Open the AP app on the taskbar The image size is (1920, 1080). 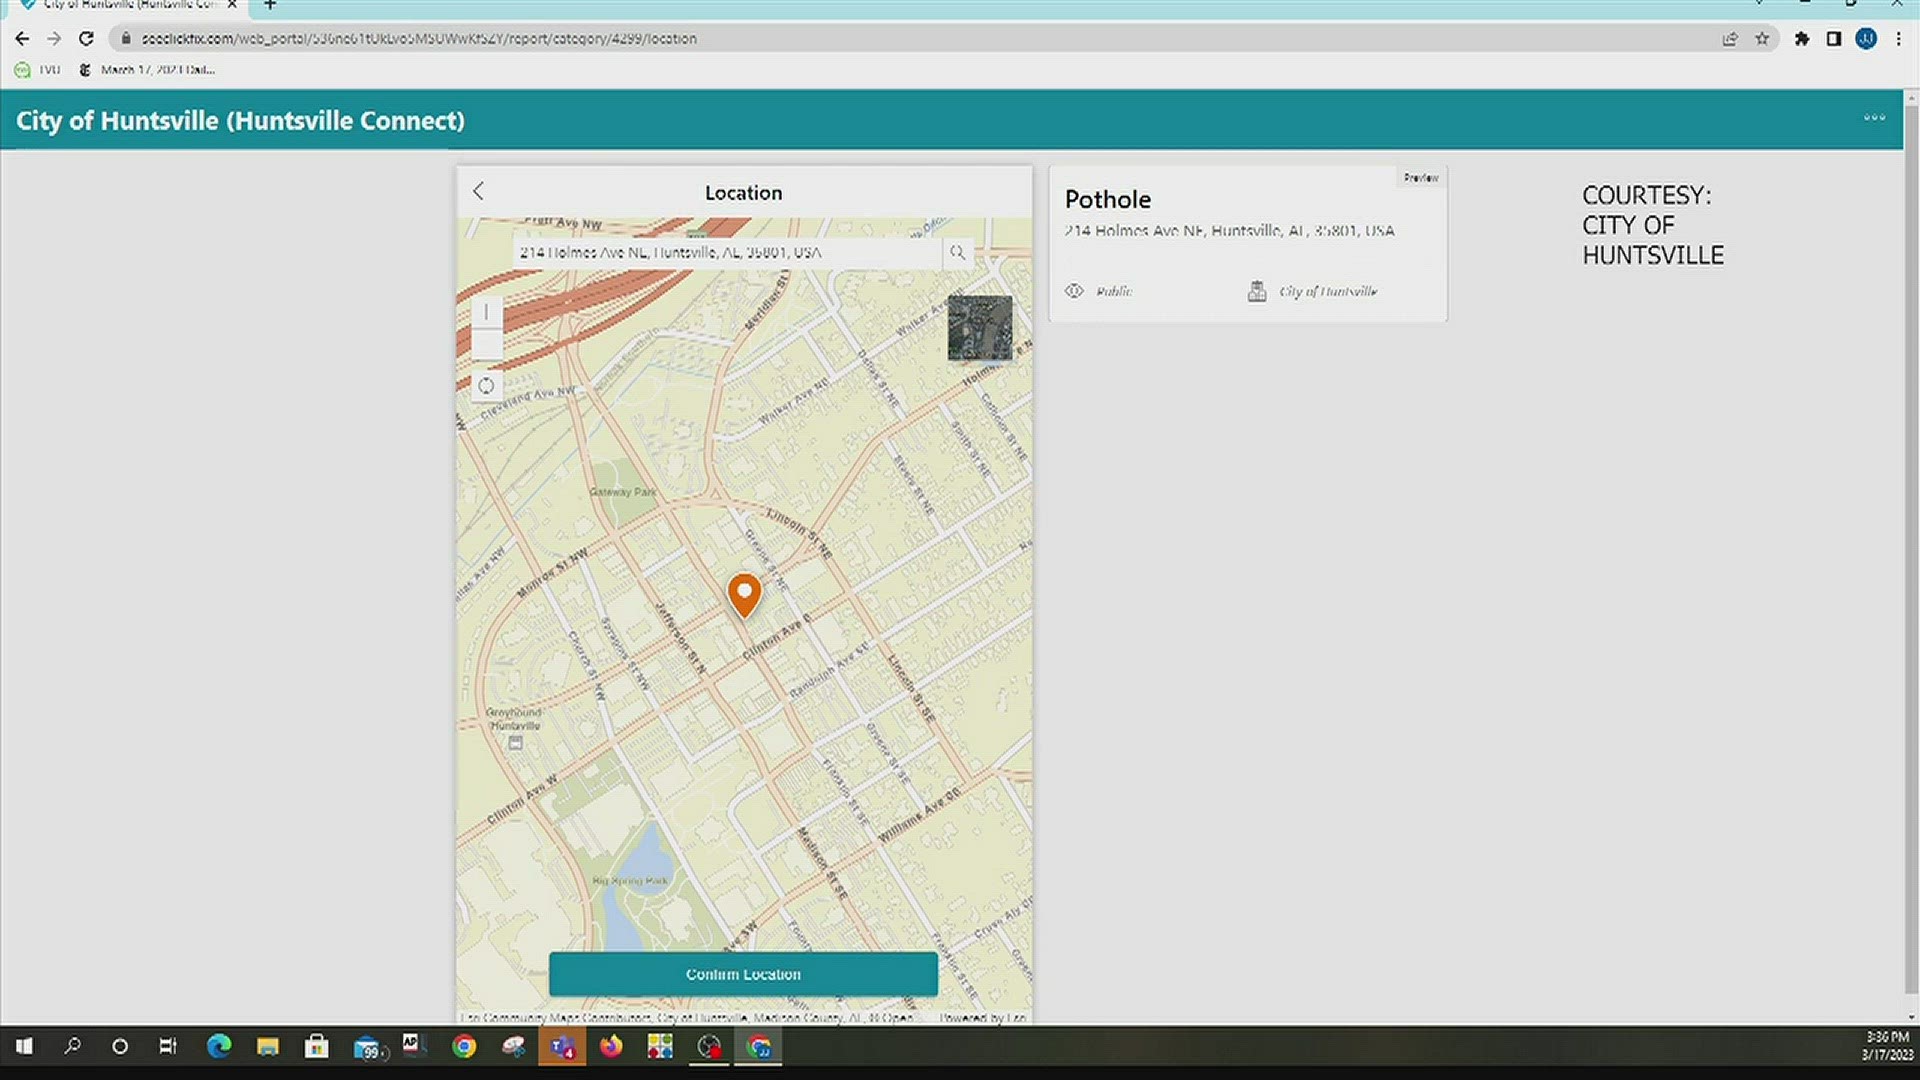coord(414,1046)
